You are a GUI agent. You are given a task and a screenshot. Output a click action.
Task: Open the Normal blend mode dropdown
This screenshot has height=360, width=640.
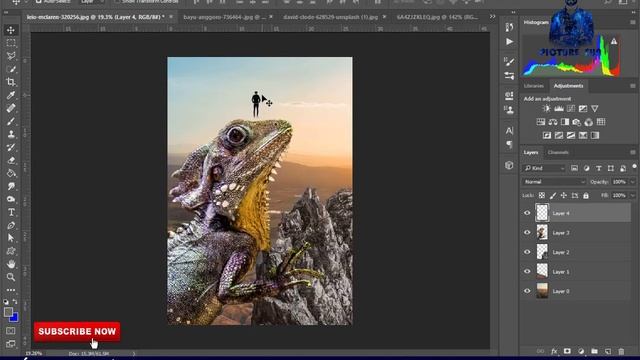[553, 182]
